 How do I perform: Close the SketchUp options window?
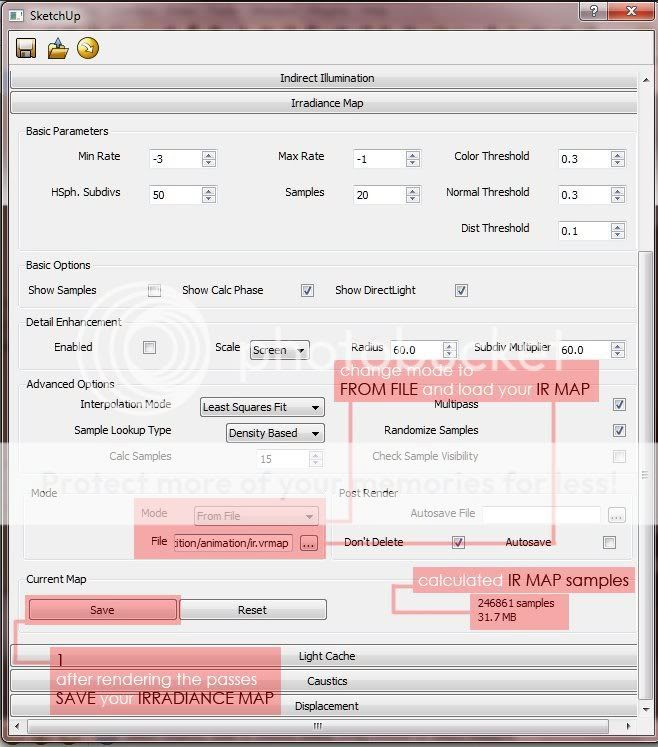tap(631, 10)
